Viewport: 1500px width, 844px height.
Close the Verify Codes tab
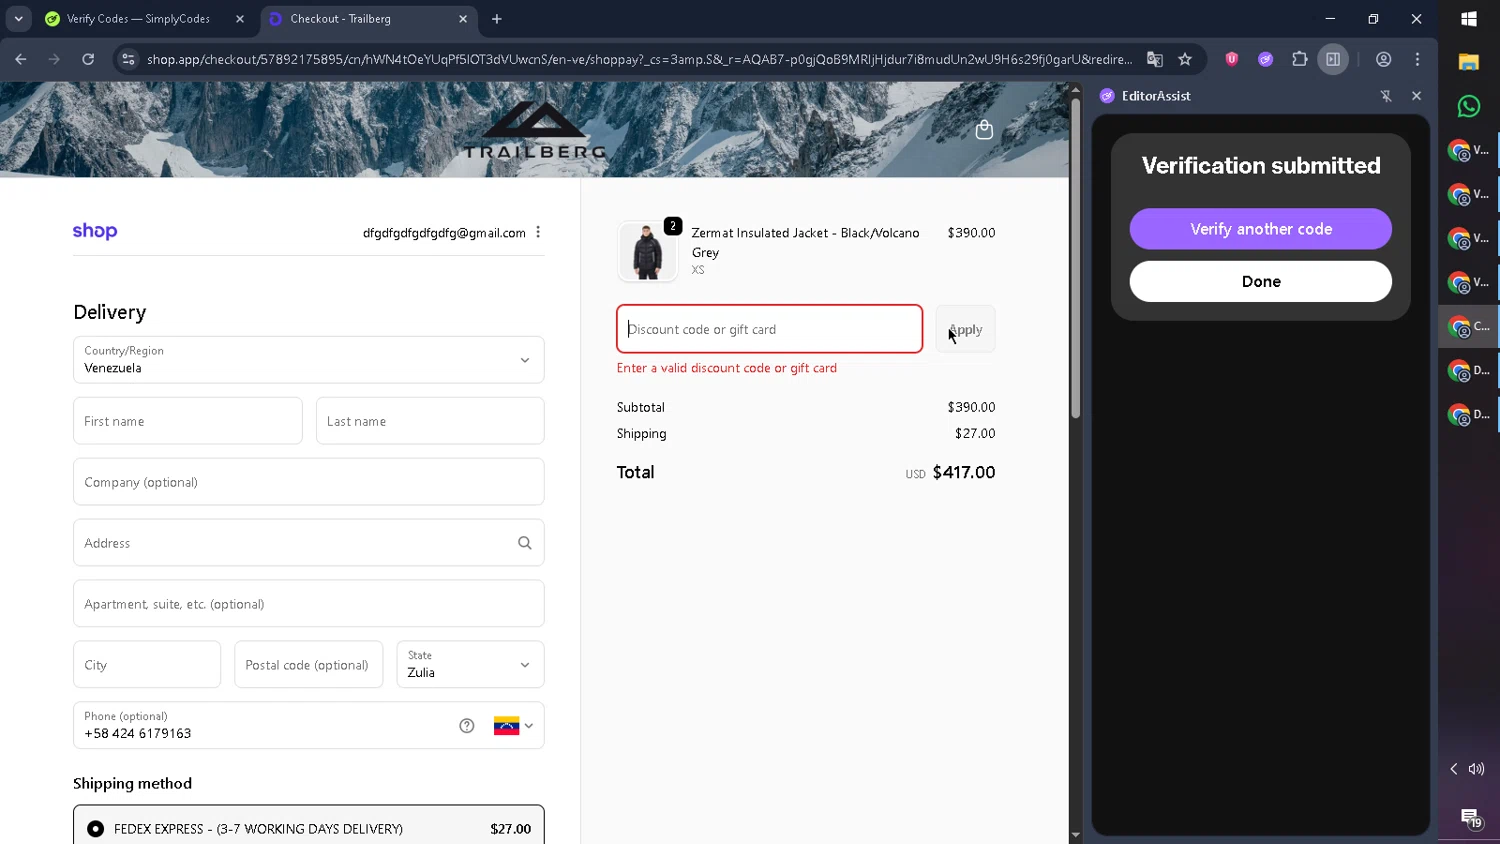click(240, 19)
